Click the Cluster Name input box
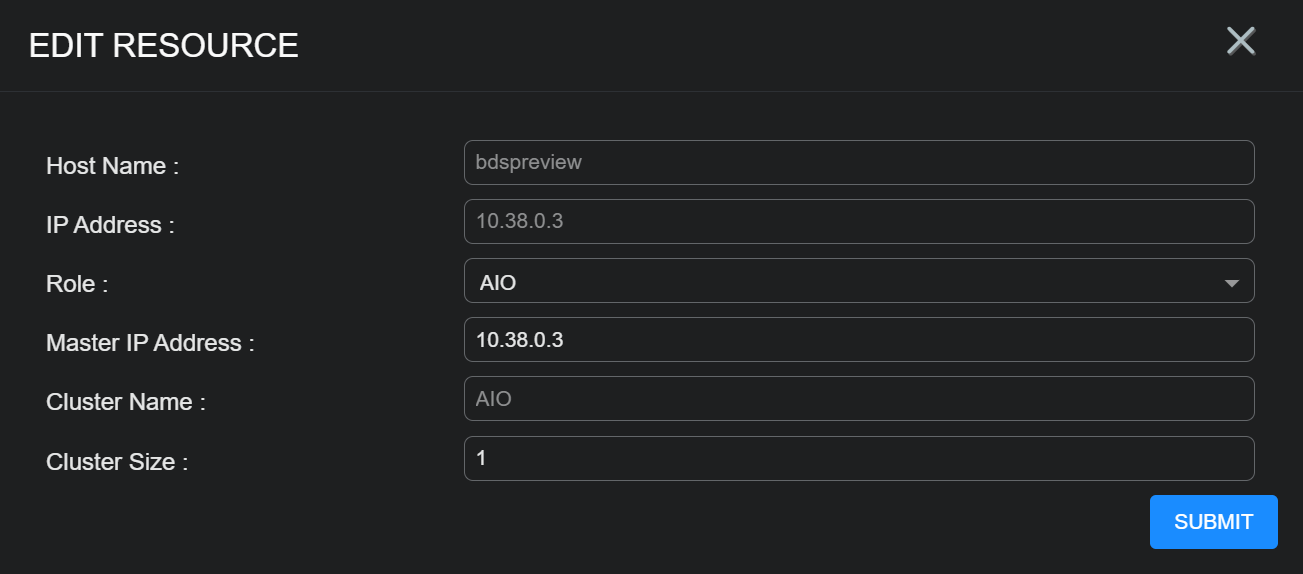1303x574 pixels. click(x=858, y=398)
